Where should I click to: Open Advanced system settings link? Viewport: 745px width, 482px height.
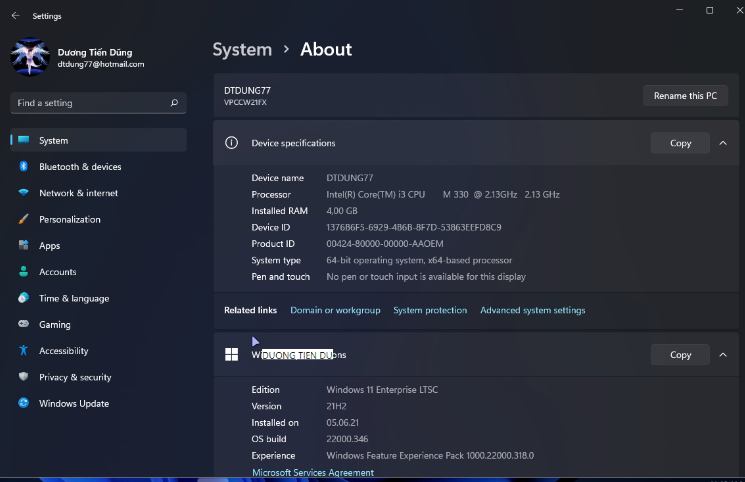tap(533, 310)
